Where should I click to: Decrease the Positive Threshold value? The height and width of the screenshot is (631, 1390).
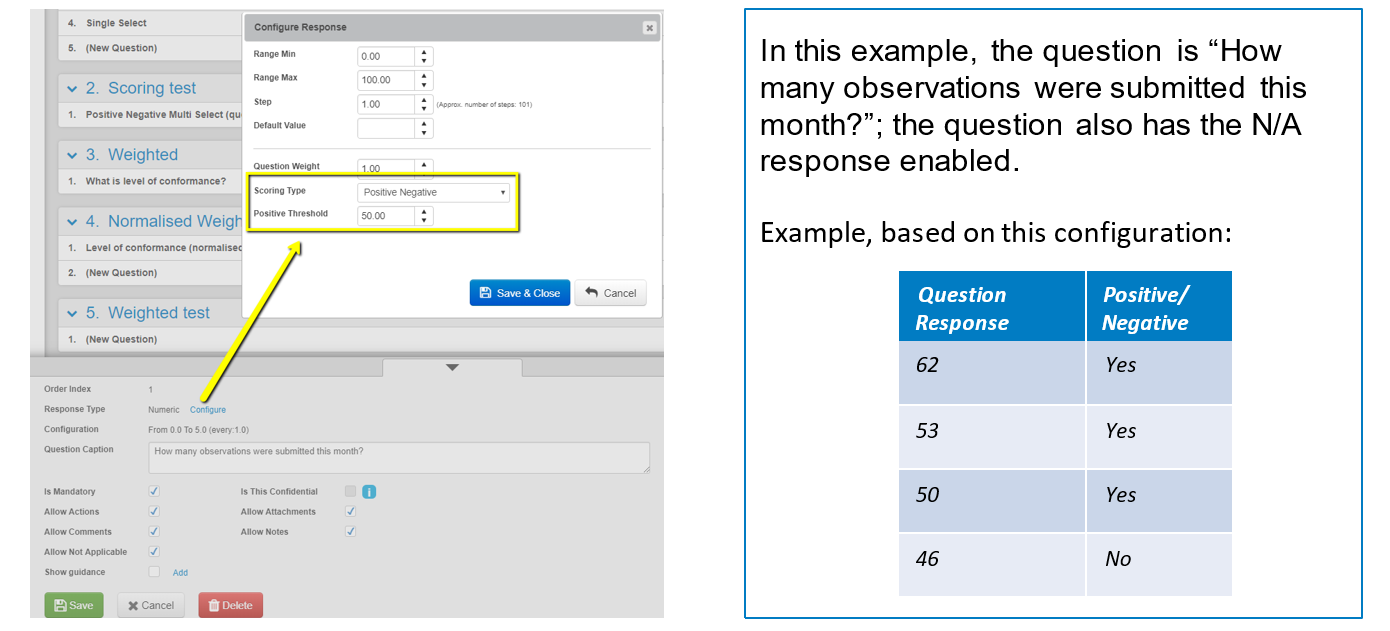[x=425, y=220]
